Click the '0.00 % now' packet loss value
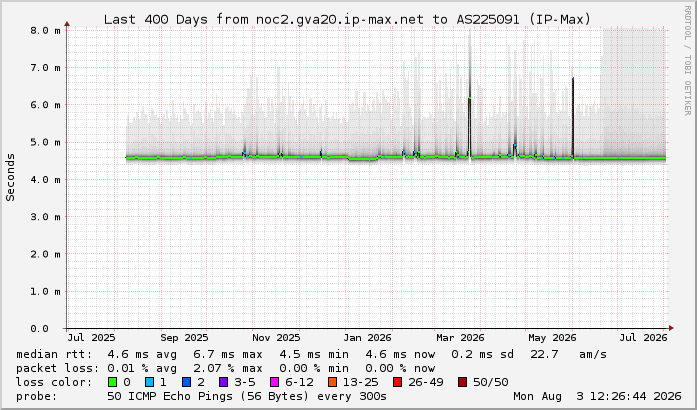Screen dimensions: 697x410 pyautogui.click(x=400, y=368)
